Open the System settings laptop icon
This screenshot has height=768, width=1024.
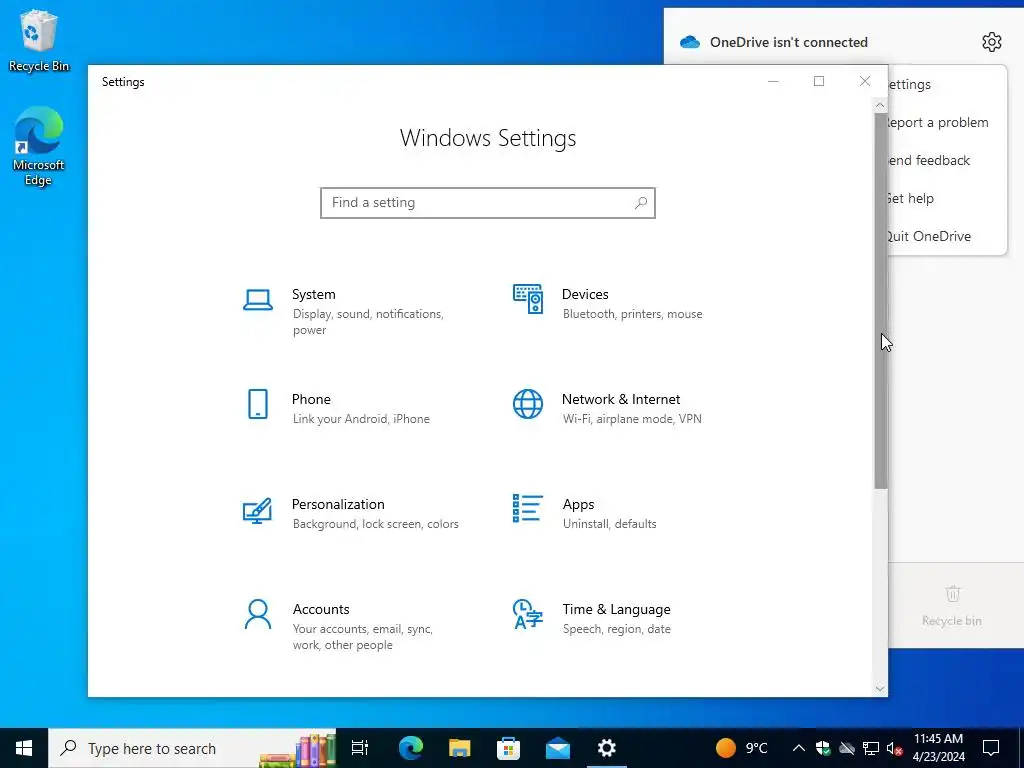pyautogui.click(x=258, y=300)
